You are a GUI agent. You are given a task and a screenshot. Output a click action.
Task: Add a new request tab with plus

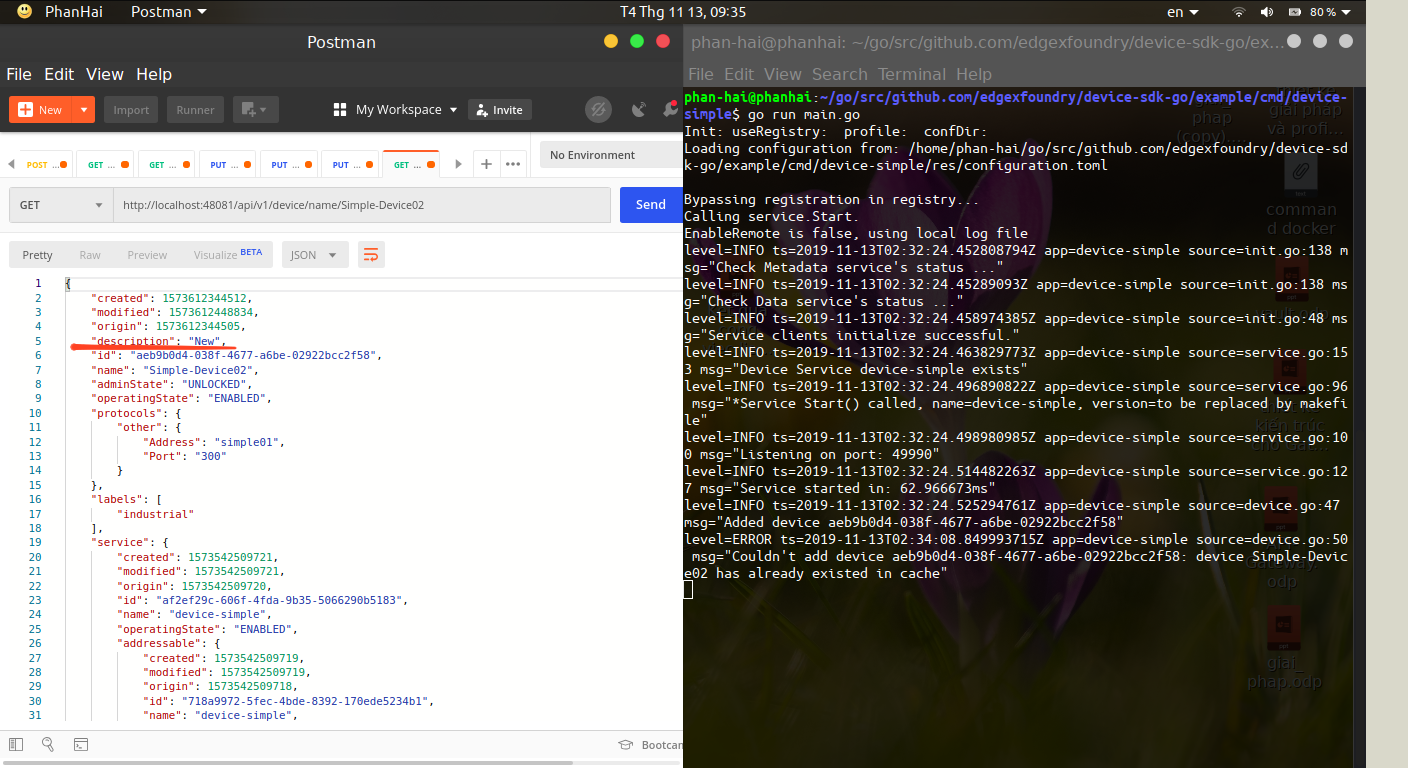[x=486, y=164]
